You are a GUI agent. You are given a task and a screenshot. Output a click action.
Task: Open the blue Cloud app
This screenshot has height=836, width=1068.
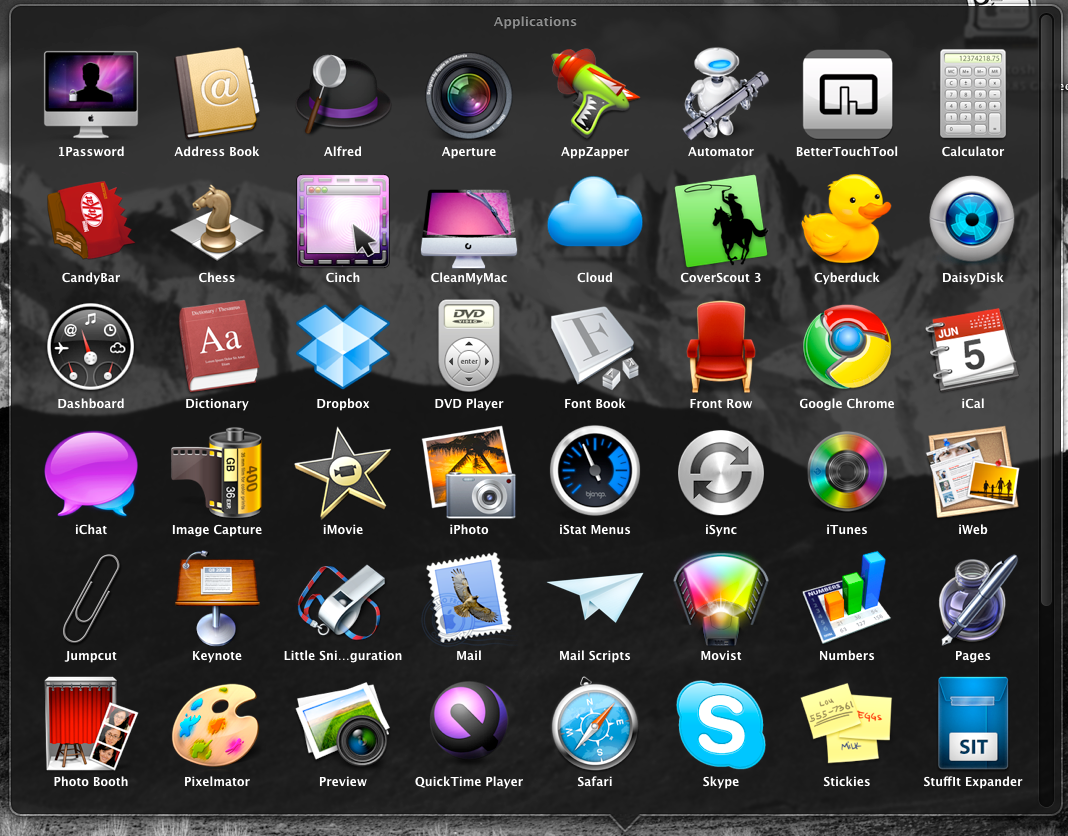(x=595, y=212)
